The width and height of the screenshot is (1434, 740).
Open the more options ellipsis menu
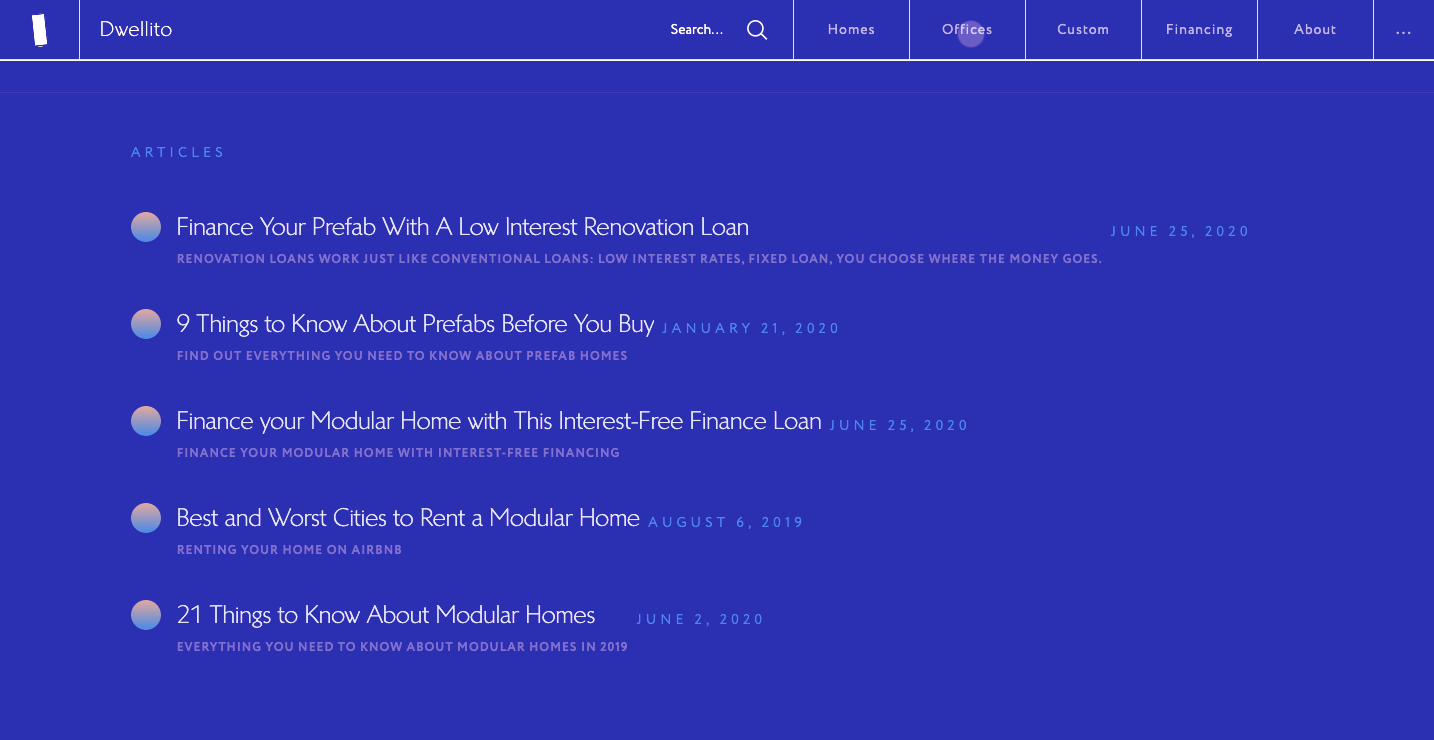pyautogui.click(x=1403, y=30)
